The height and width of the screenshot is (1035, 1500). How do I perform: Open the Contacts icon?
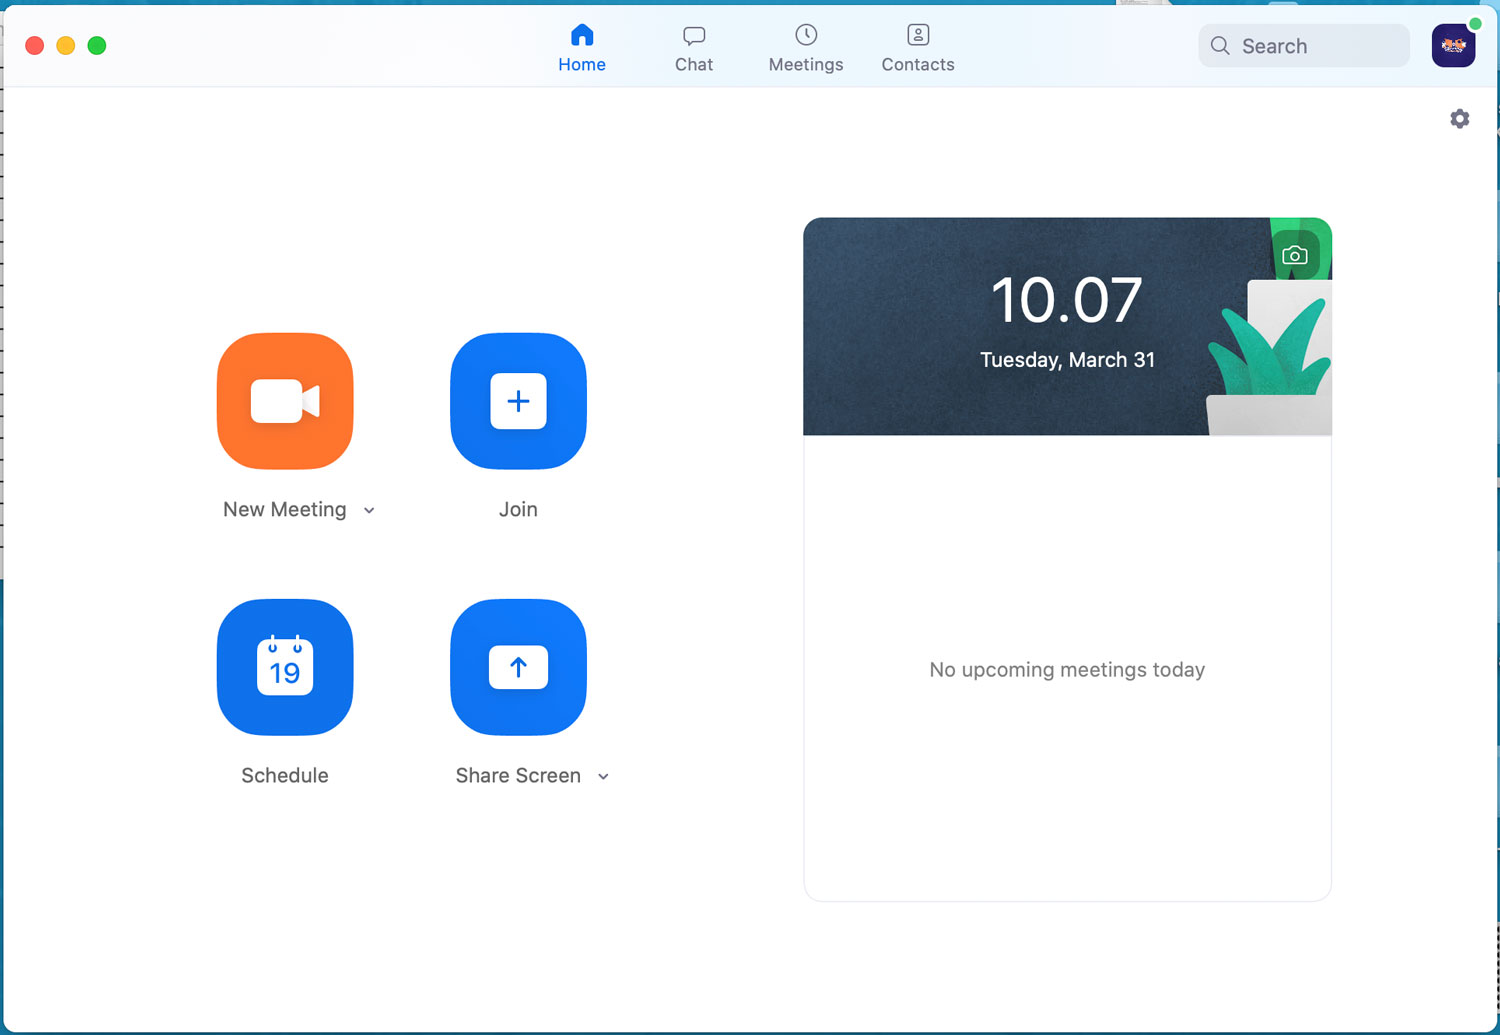click(917, 34)
